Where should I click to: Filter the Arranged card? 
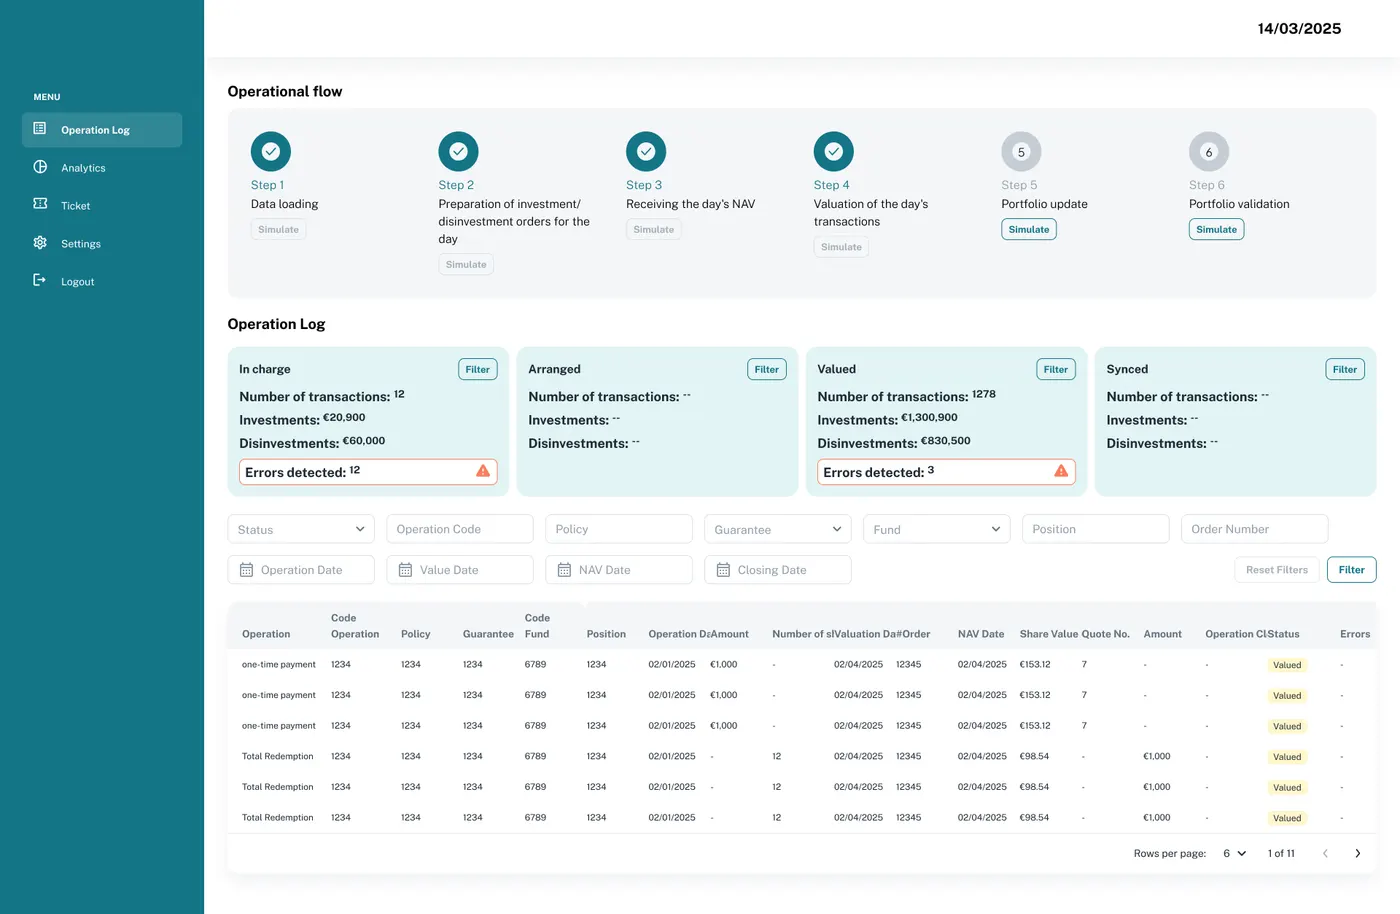click(x=767, y=369)
